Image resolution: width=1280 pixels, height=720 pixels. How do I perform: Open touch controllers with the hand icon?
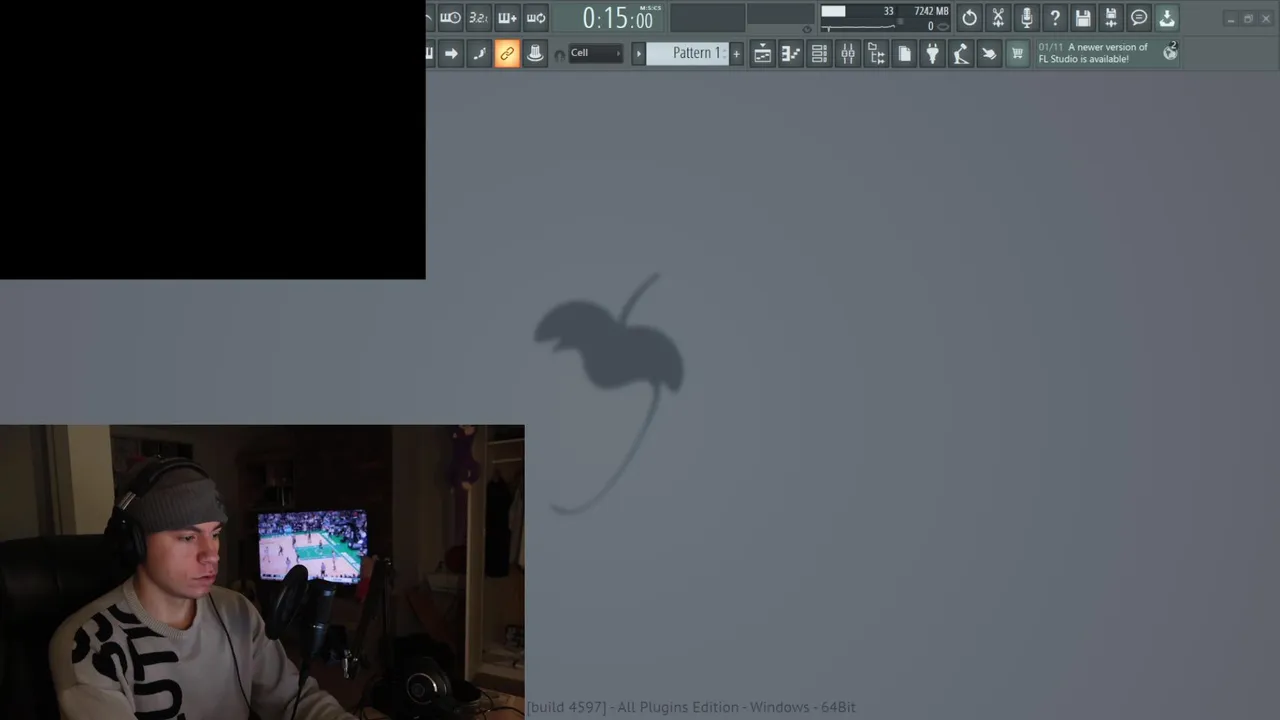click(x=989, y=54)
